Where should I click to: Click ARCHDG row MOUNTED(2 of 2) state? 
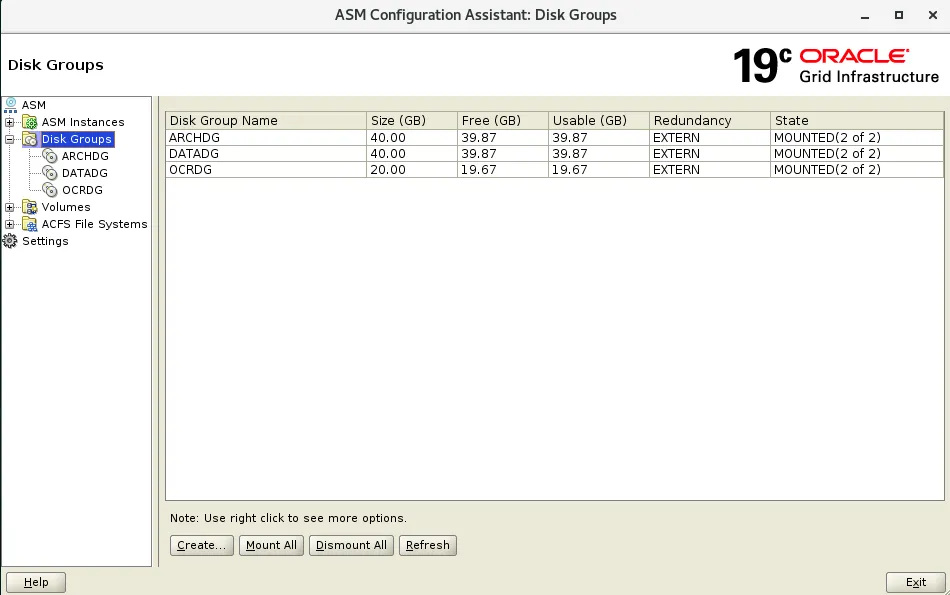[857, 138]
